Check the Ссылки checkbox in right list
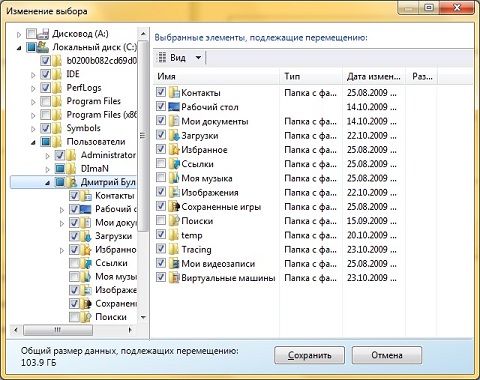This screenshot has width=480, height=380. (161, 163)
